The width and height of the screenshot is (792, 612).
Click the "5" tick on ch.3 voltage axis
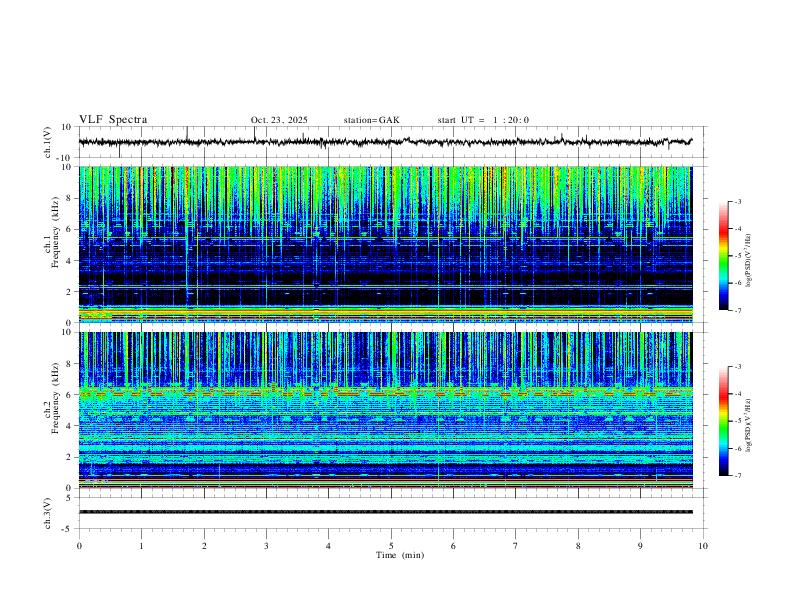pos(69,498)
